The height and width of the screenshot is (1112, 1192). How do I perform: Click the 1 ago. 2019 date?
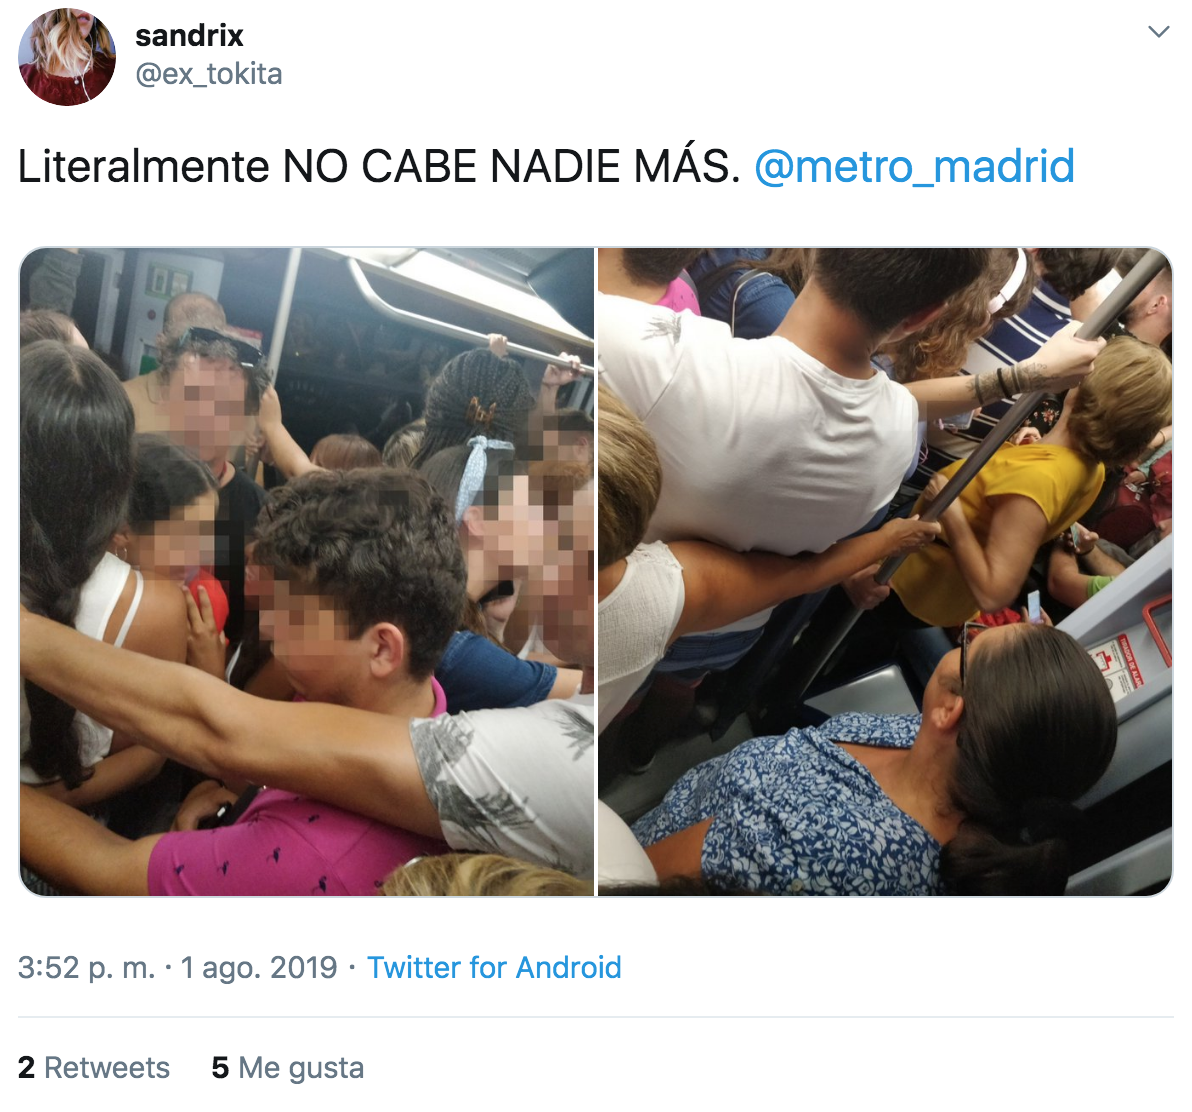(258, 968)
